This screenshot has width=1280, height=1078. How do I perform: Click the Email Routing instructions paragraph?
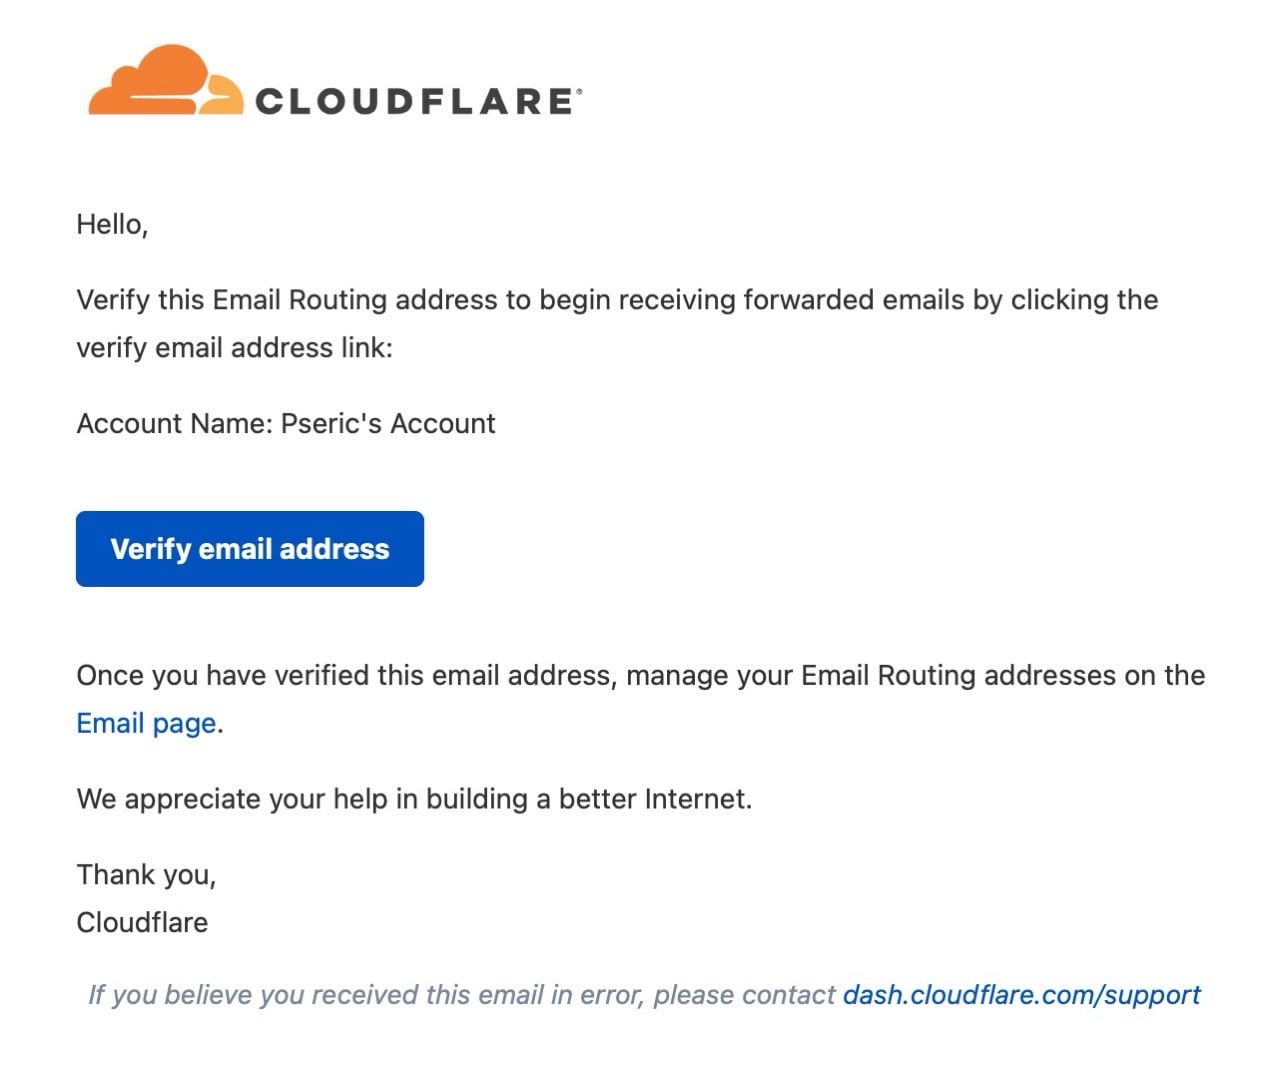[617, 323]
